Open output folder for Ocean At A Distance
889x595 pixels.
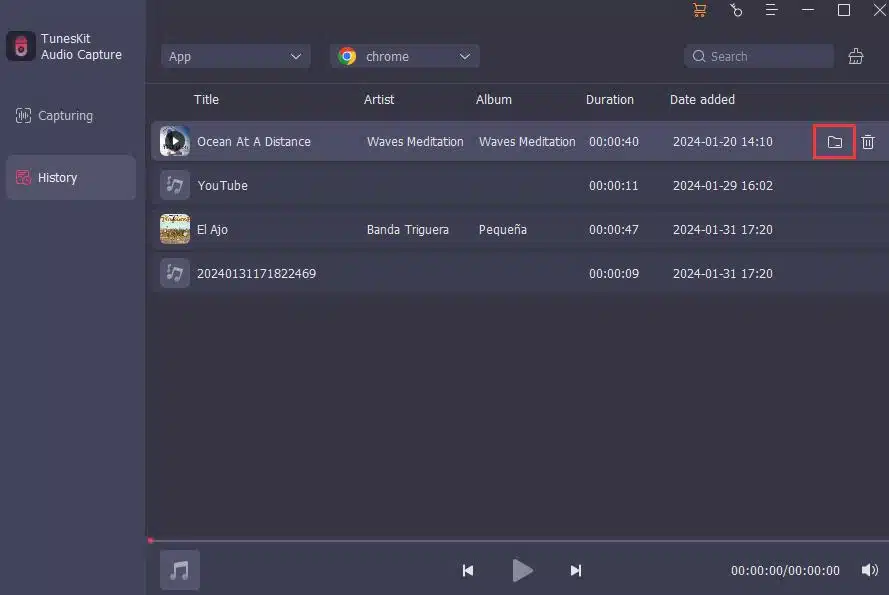pyautogui.click(x=834, y=142)
